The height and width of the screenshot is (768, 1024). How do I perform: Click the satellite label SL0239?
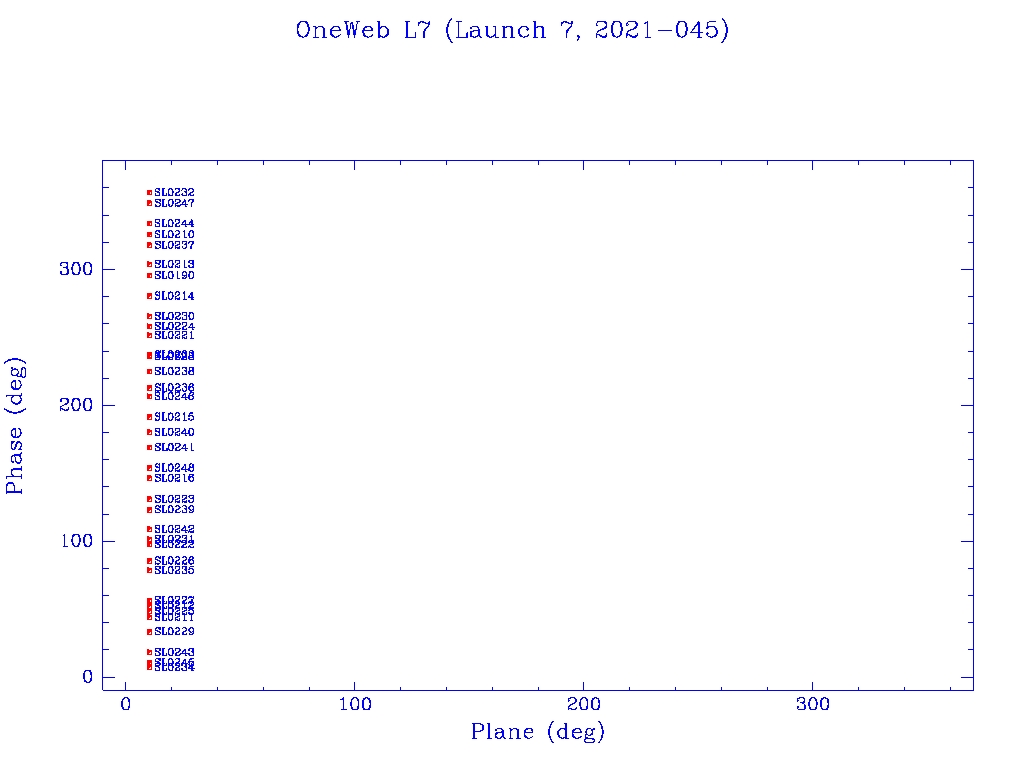174,509
